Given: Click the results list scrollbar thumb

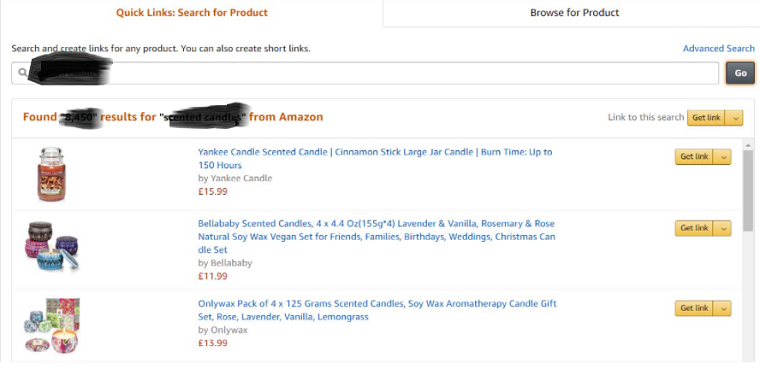Looking at the screenshot, I should coord(748,193).
